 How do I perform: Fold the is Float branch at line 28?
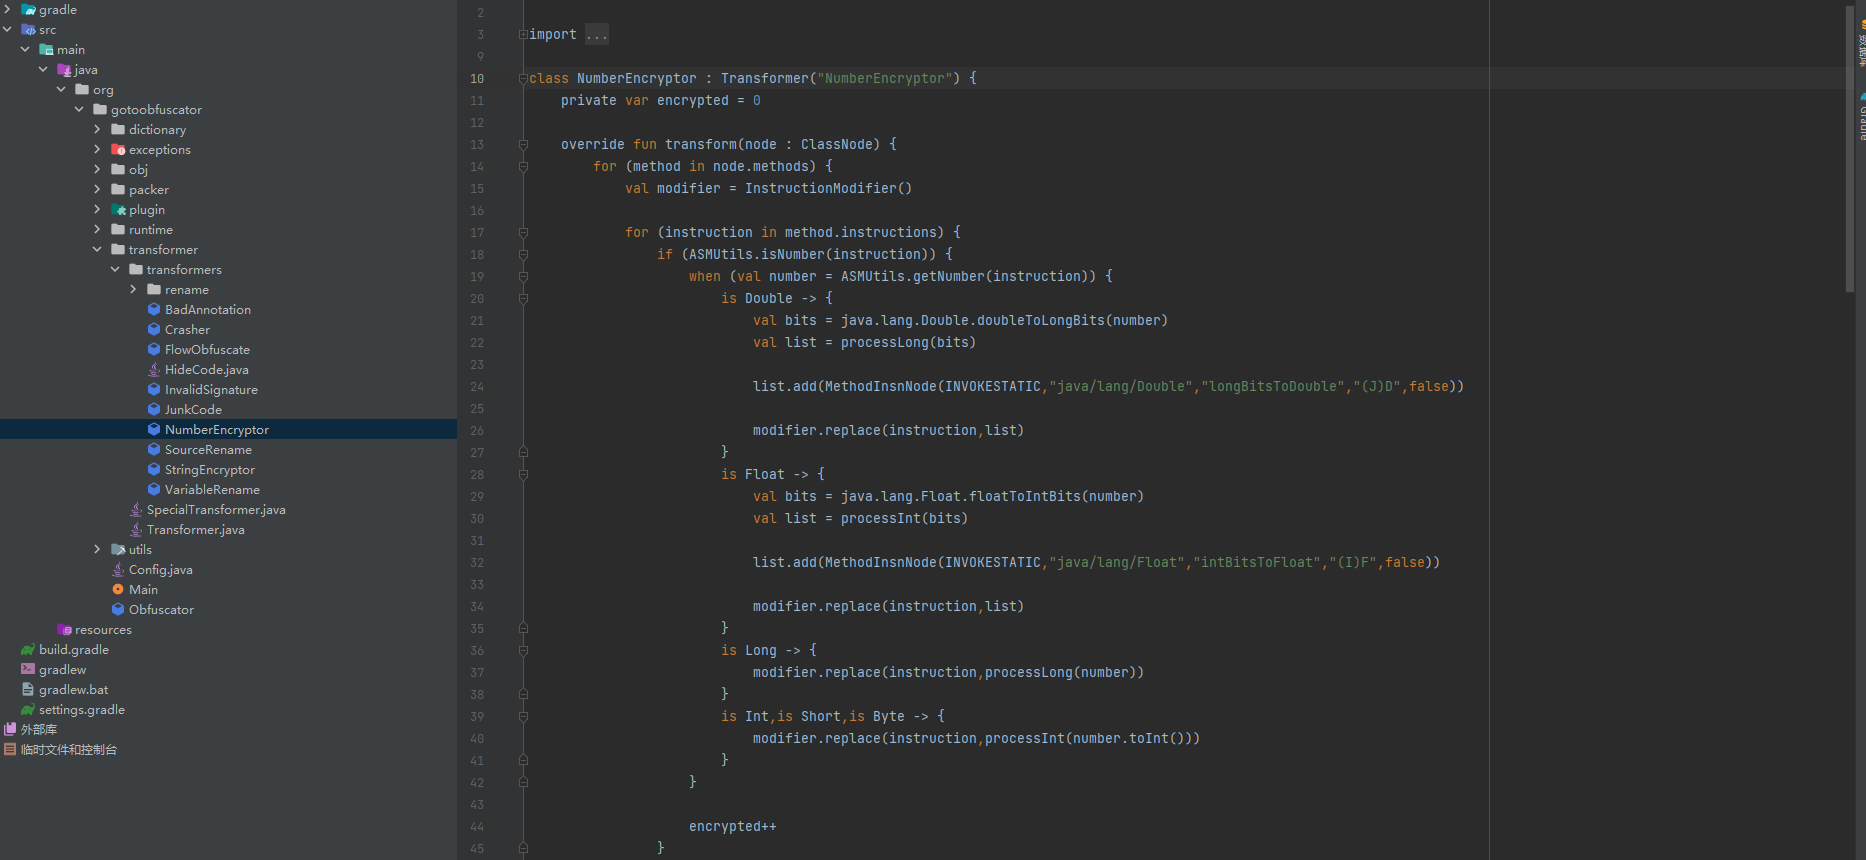[x=523, y=474]
